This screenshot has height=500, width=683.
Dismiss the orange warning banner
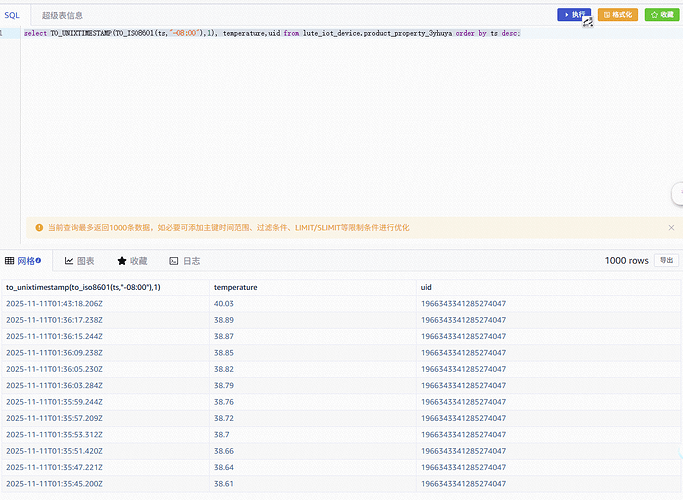(x=671, y=228)
